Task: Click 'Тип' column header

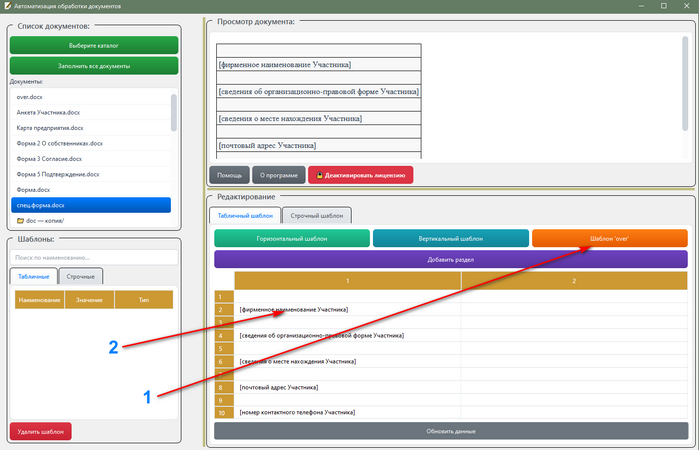Action: 144,300
